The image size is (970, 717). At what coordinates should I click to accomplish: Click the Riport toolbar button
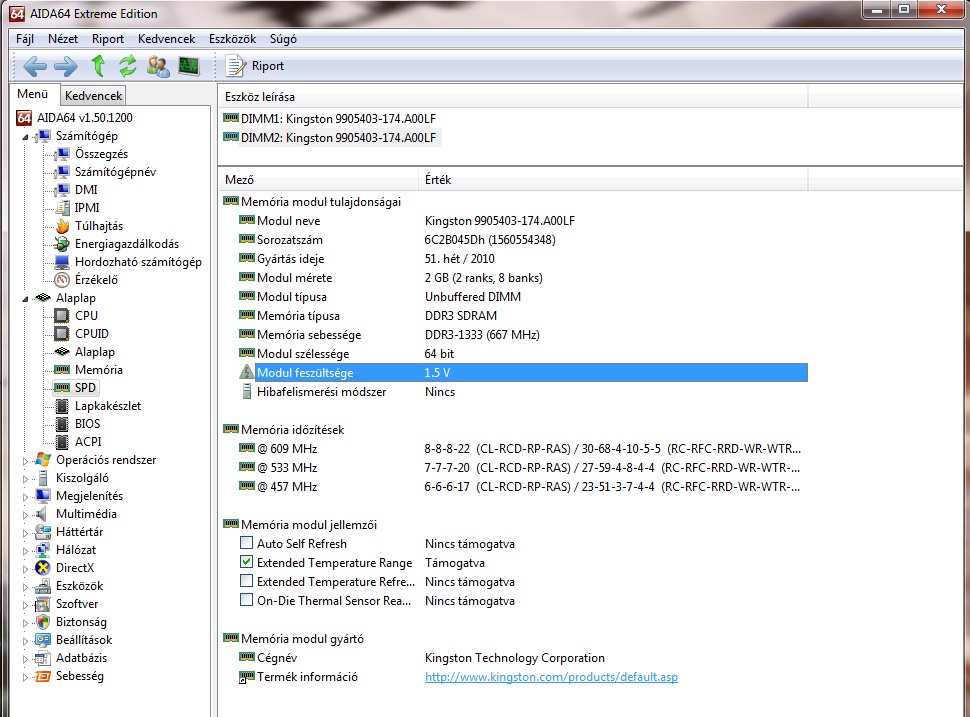click(255, 66)
